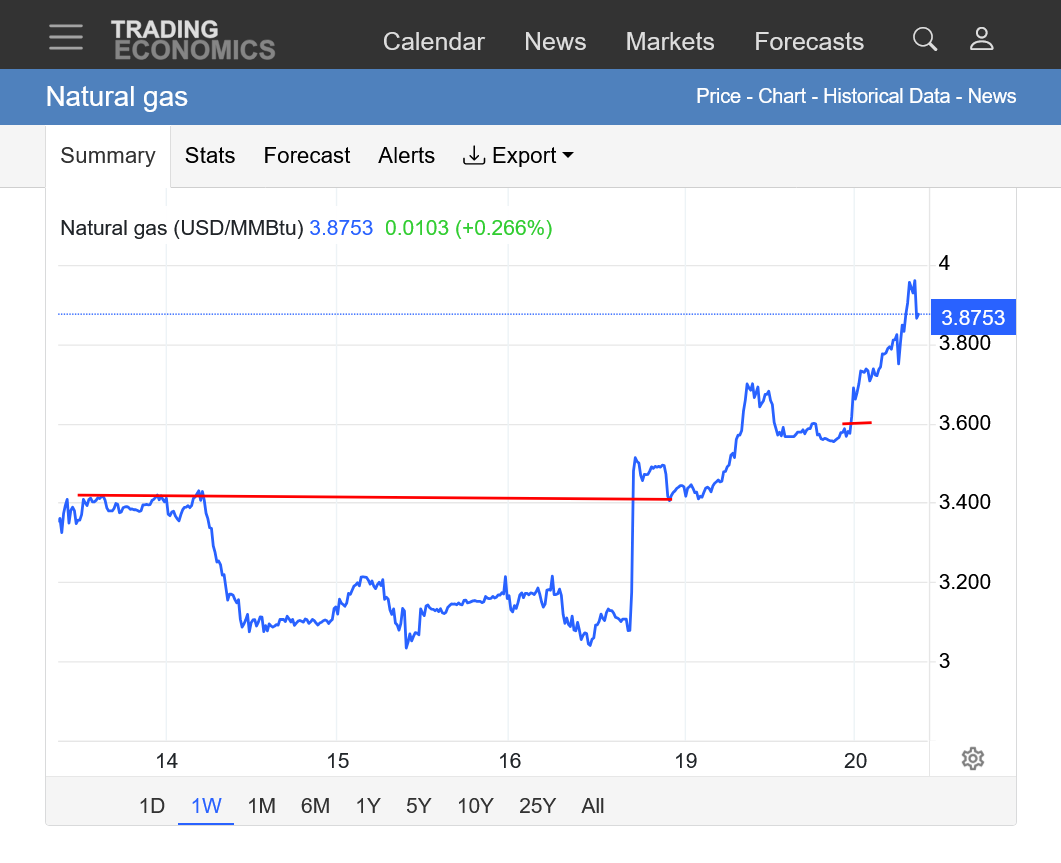Screen dimensions: 1061x863
Task: Expand the Export dropdown
Action: point(518,156)
